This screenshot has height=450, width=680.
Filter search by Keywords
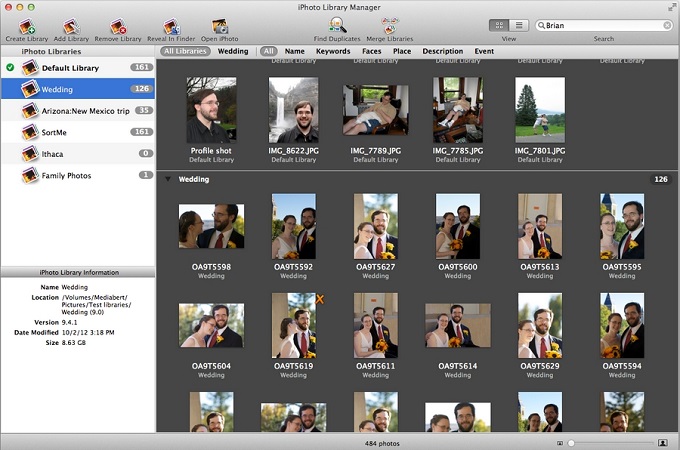coord(333,51)
